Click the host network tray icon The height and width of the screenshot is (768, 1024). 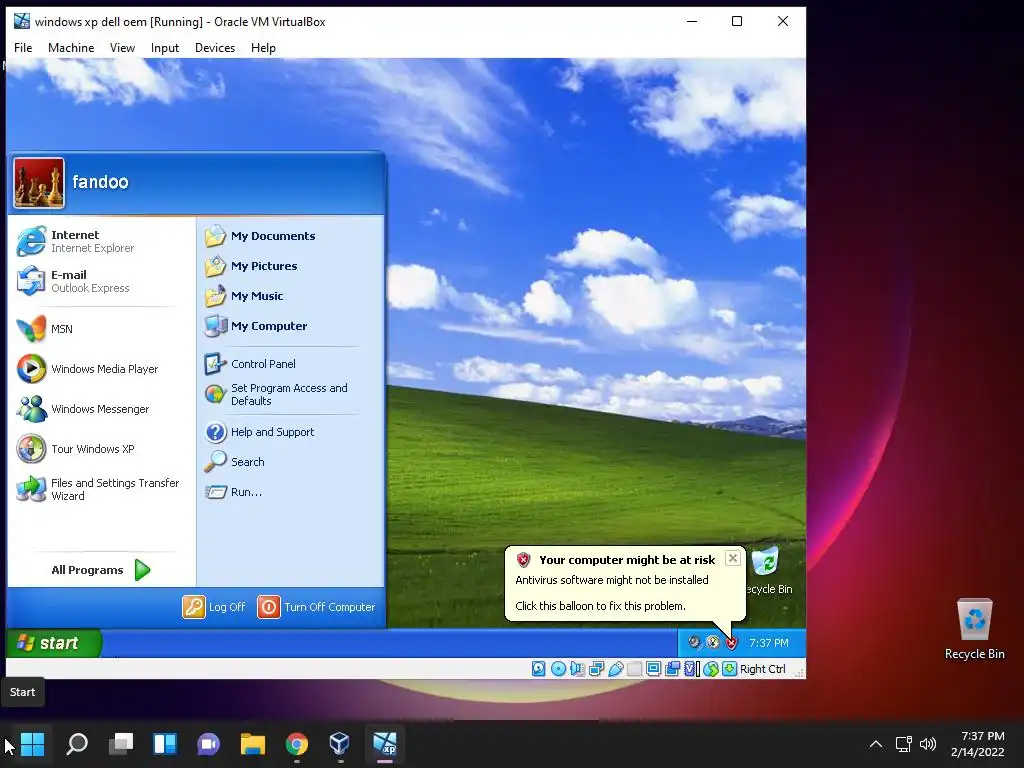pos(903,744)
